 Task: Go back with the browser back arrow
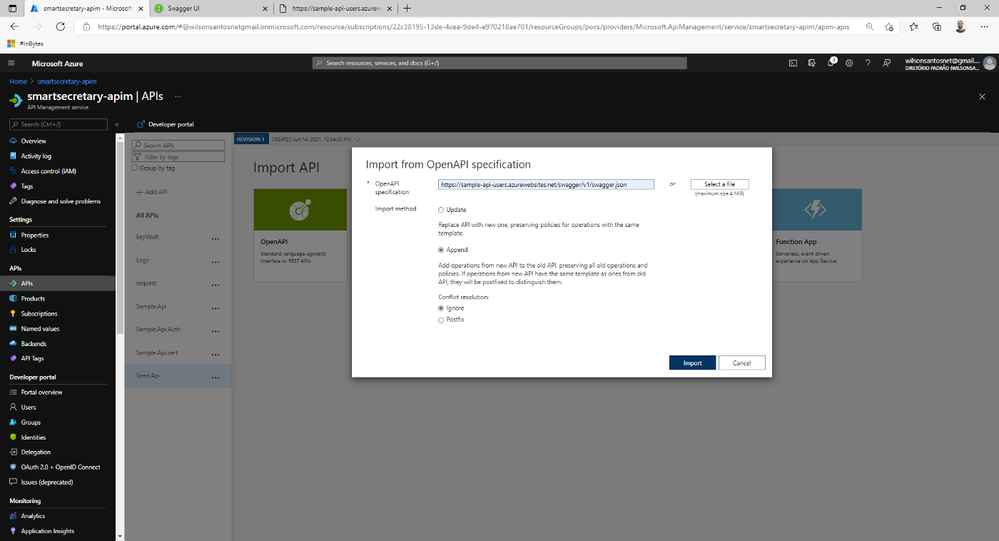pyautogui.click(x=15, y=27)
